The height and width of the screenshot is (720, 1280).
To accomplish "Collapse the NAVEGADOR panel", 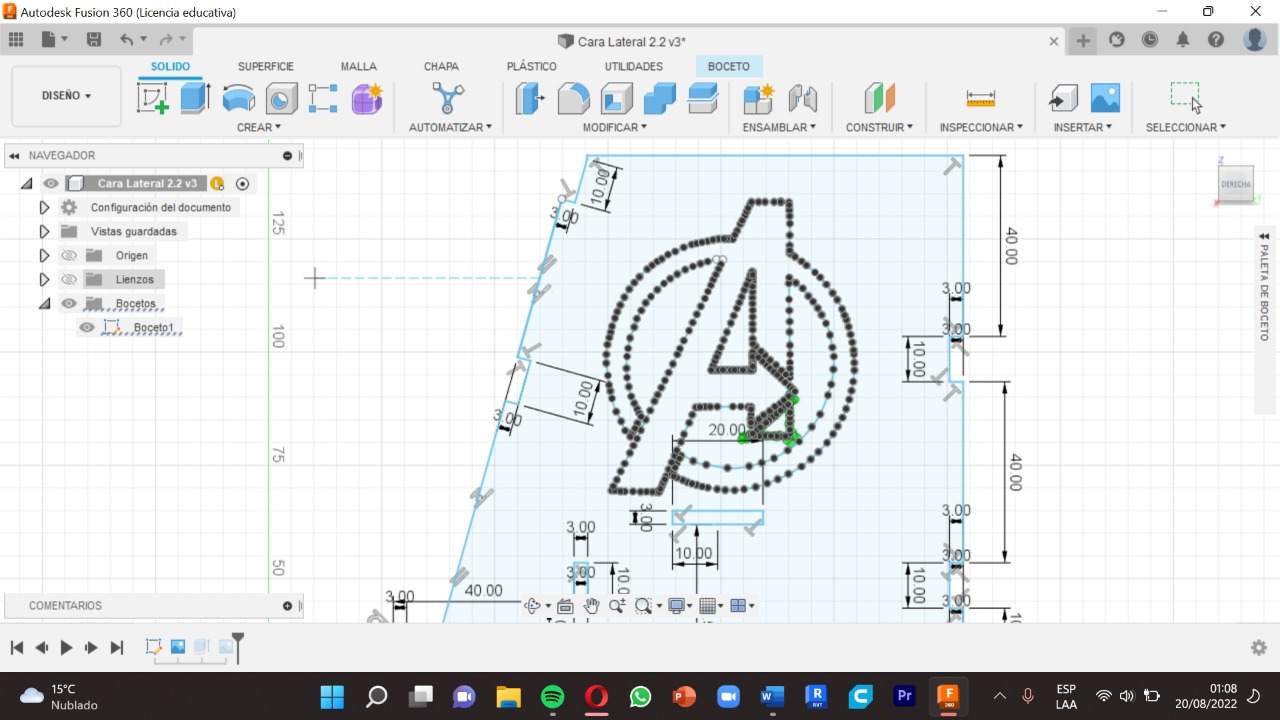I will (x=14, y=156).
